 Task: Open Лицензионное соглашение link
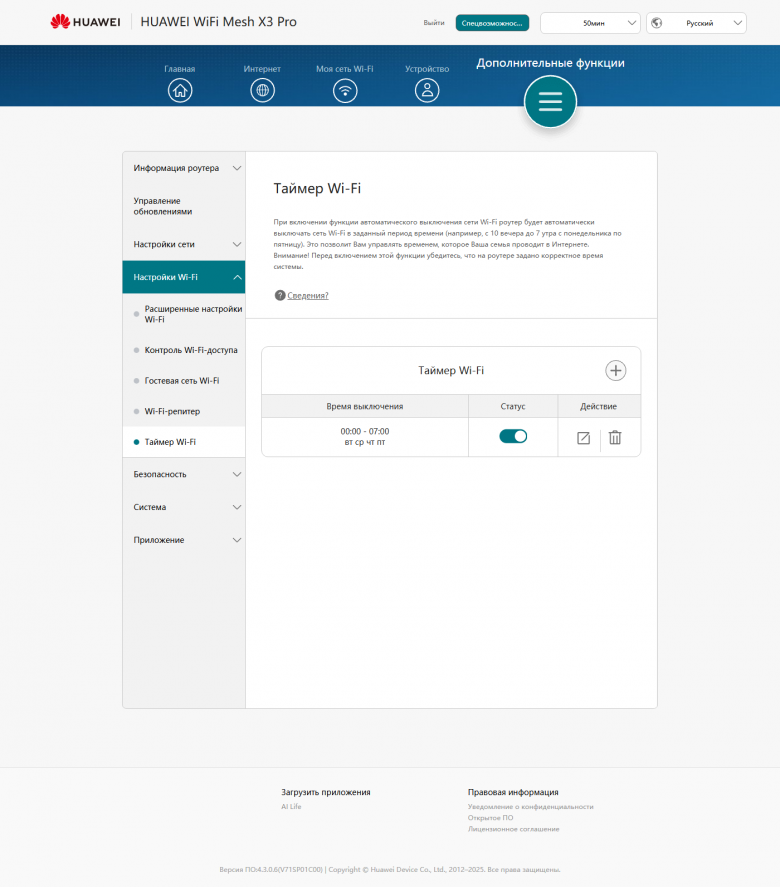point(514,829)
